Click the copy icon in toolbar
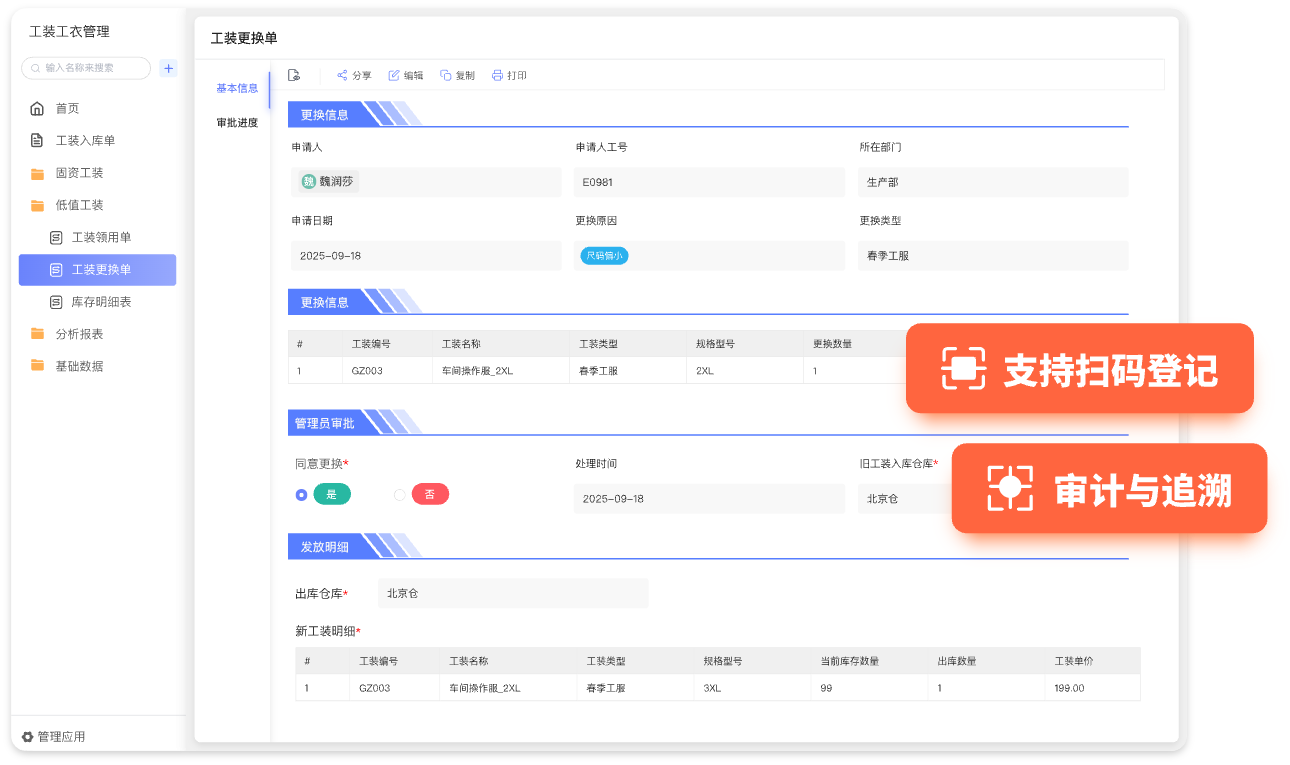1290x765 pixels. 446,75
